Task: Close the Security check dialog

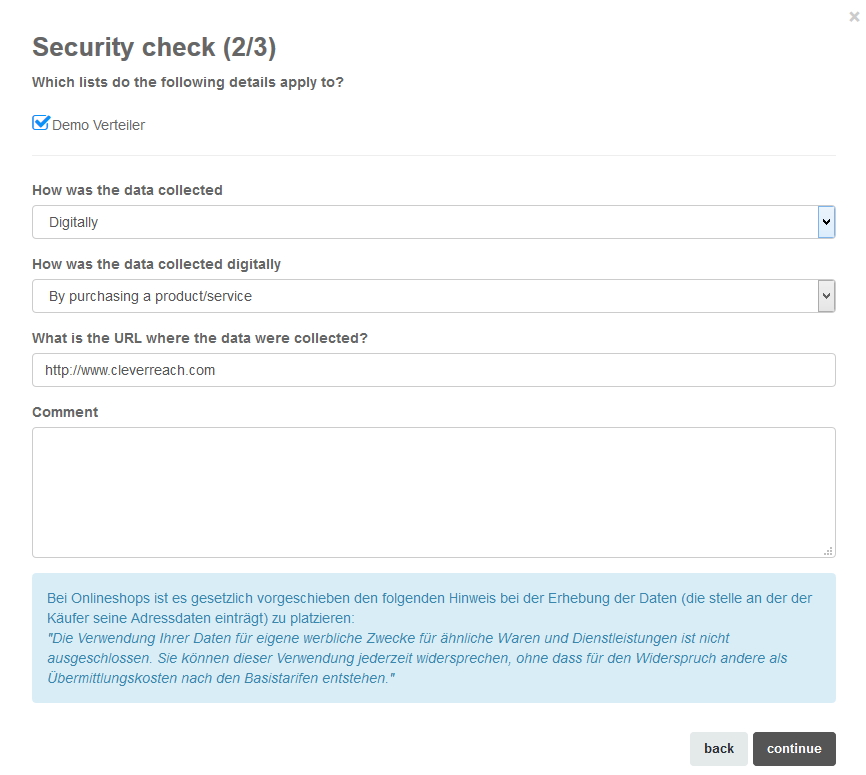Action: (853, 17)
